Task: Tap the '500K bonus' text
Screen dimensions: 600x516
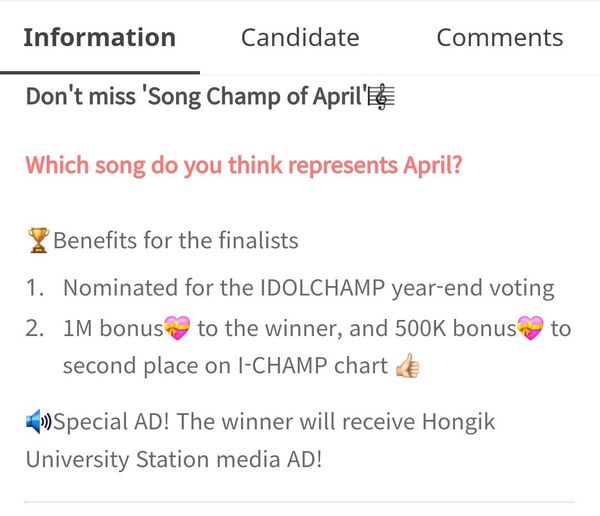Action: point(455,328)
